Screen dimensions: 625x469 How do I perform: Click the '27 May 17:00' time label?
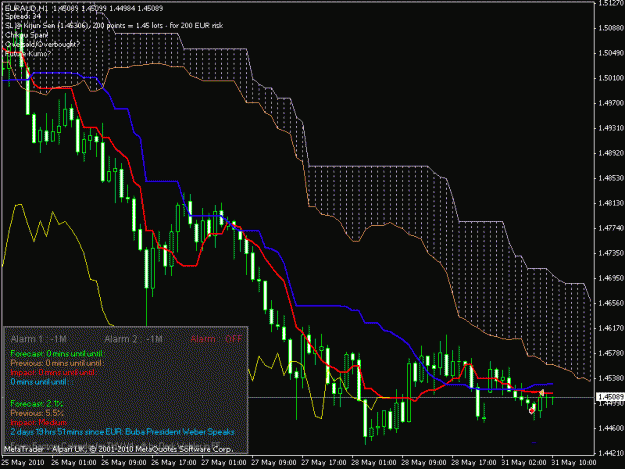coord(324,463)
